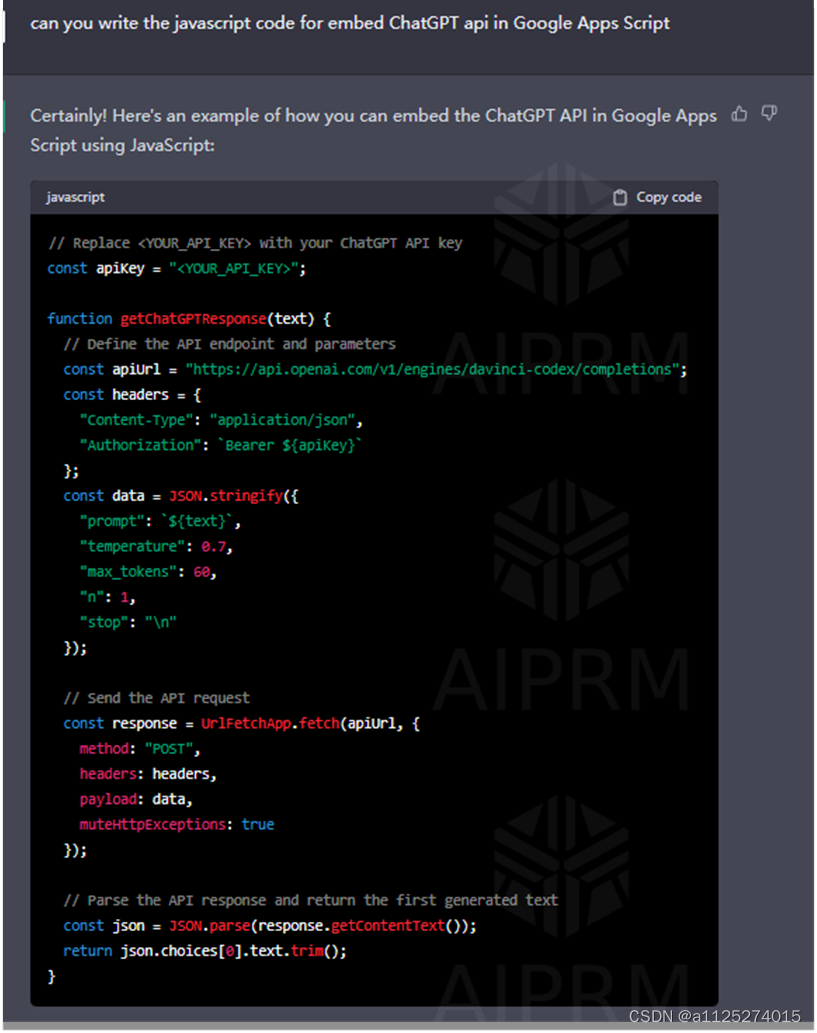Screen dimensions: 817x1033
Task: Click getContentText in the code
Action: click(388, 926)
